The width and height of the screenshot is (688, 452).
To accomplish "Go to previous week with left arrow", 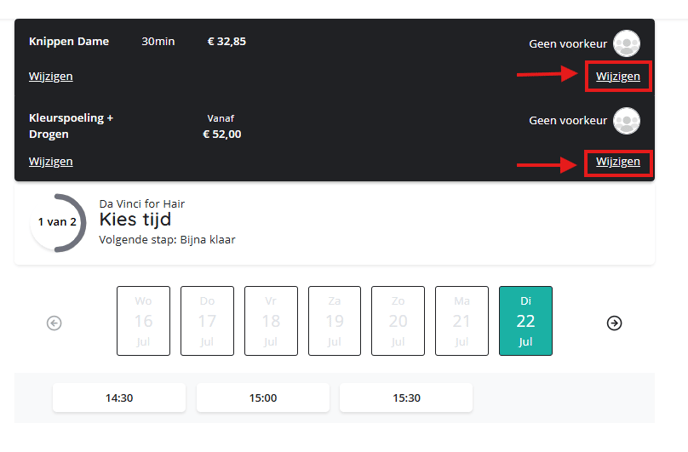I will click(54, 322).
